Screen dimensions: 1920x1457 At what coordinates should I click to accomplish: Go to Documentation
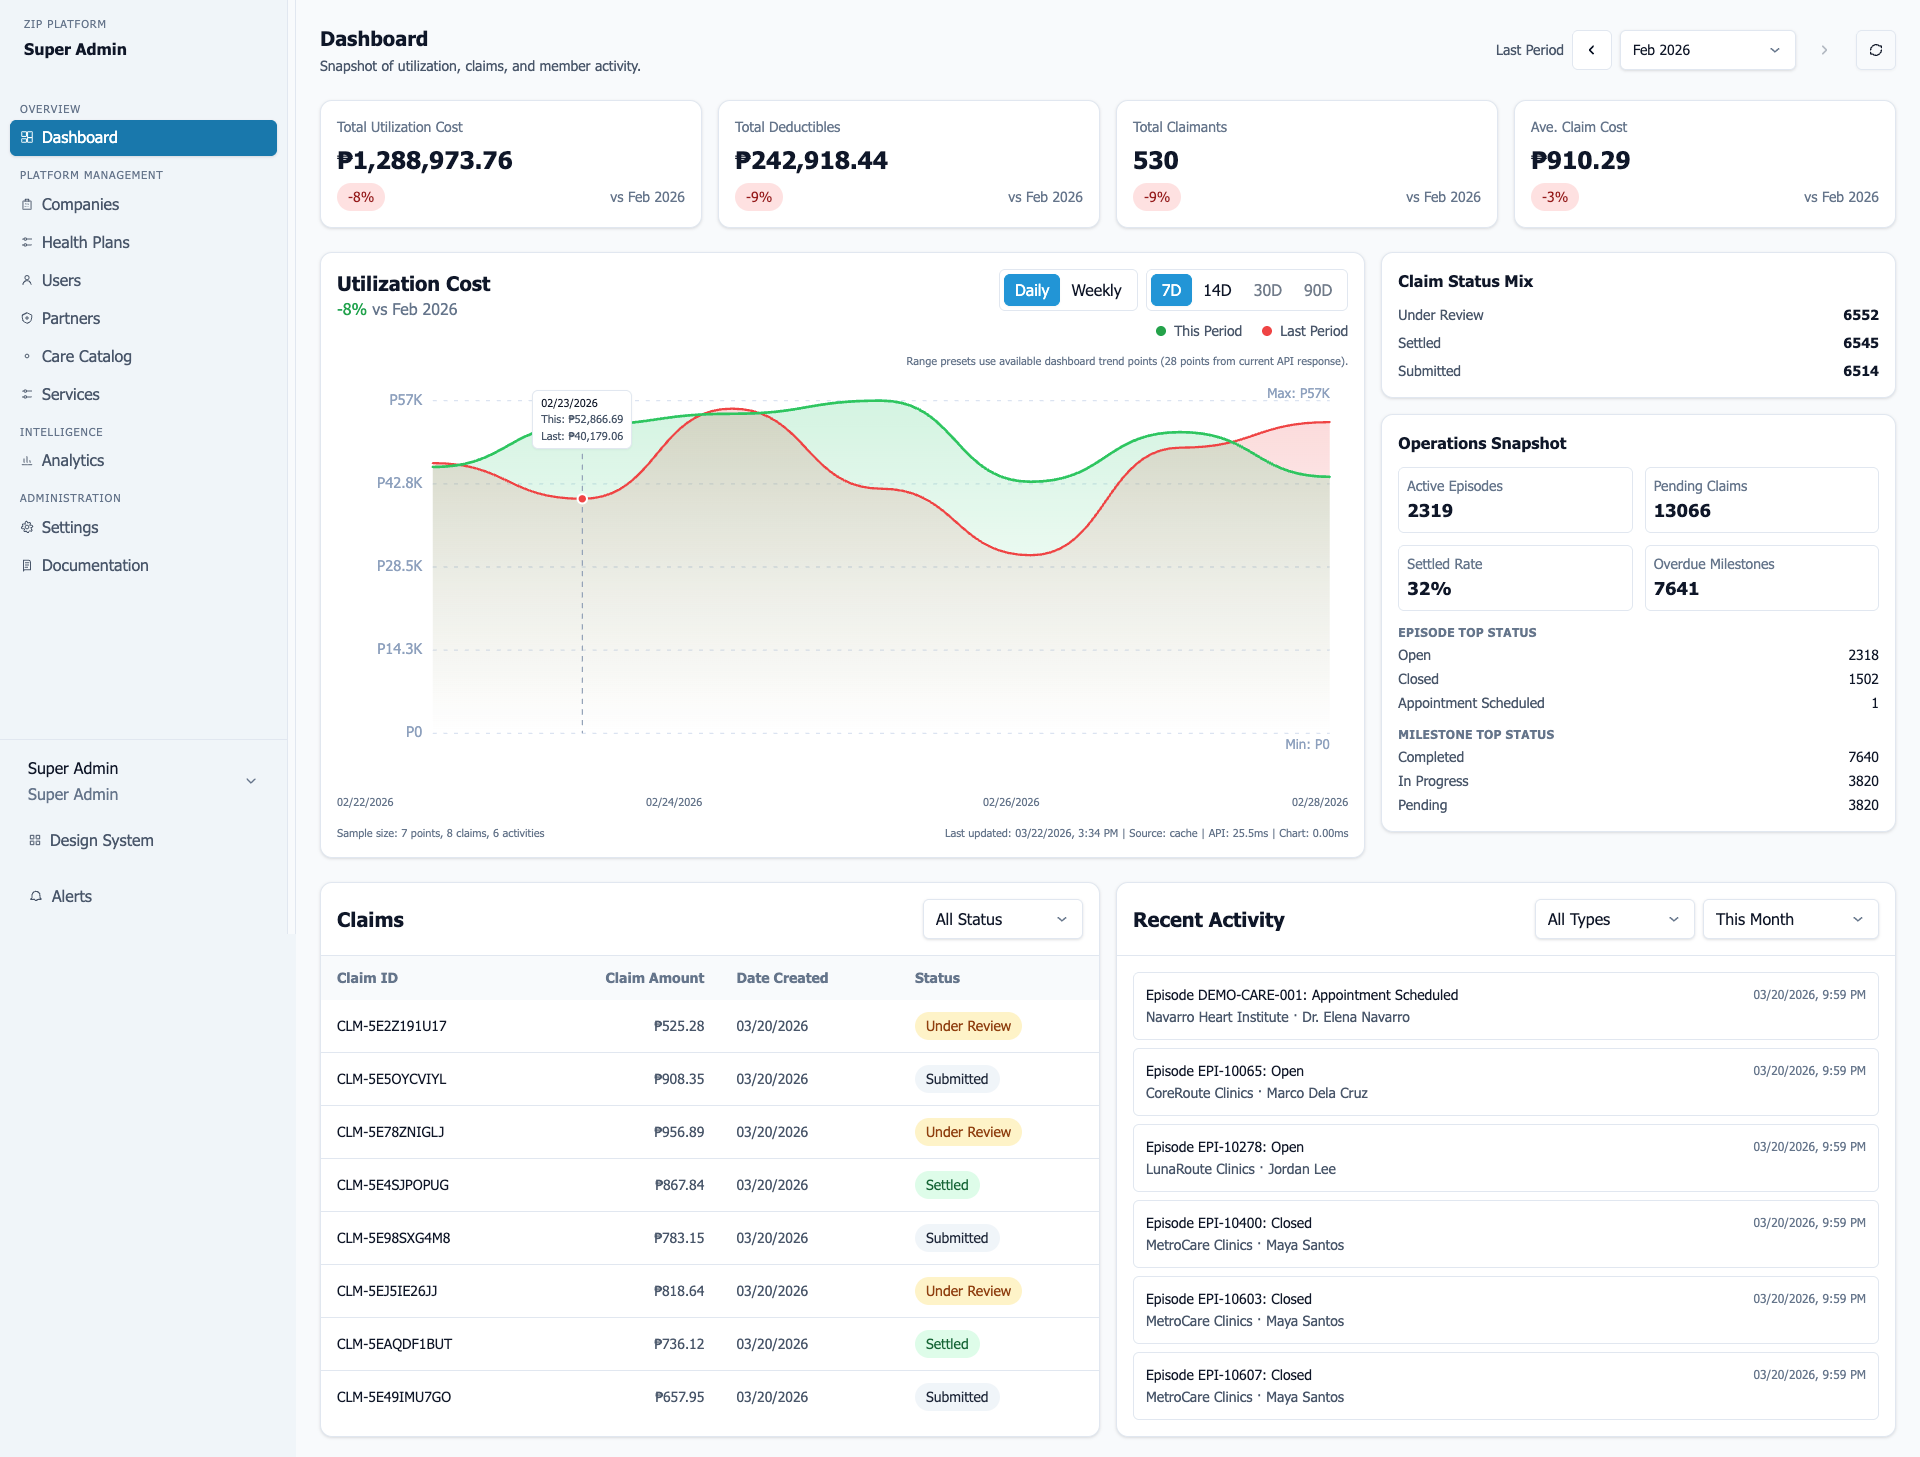[x=94, y=565]
